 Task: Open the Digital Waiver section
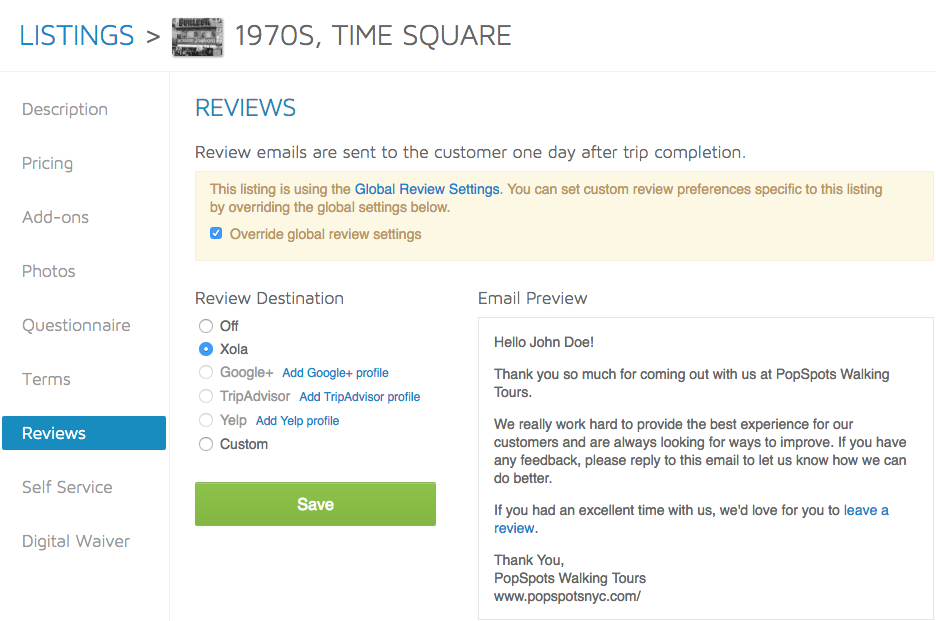76,541
